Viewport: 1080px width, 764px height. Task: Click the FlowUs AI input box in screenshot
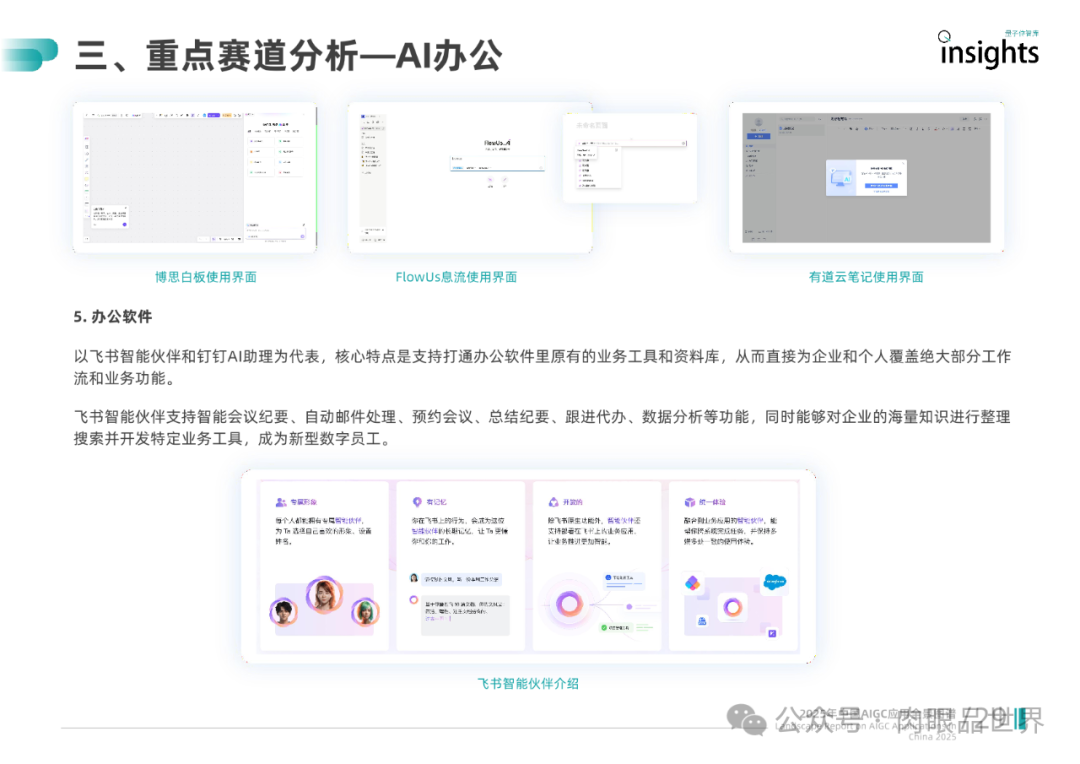497,164
